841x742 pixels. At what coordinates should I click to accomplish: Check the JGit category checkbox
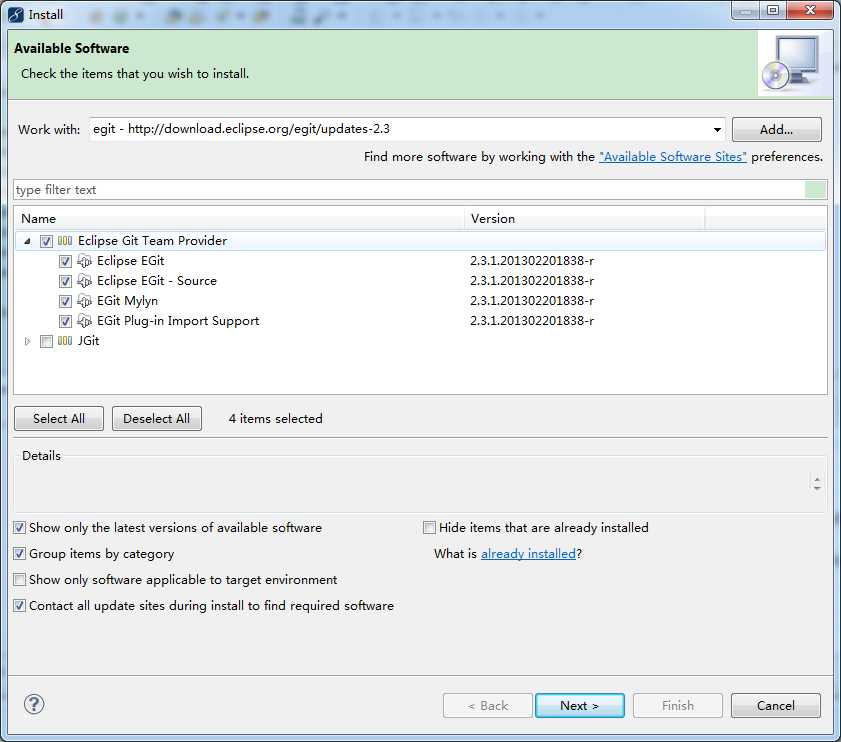tap(46, 341)
